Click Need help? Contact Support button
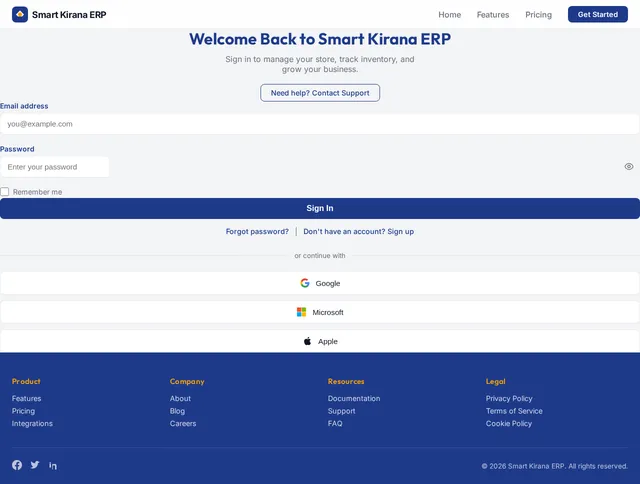Screen dimensions: 640x484 pos(320,93)
